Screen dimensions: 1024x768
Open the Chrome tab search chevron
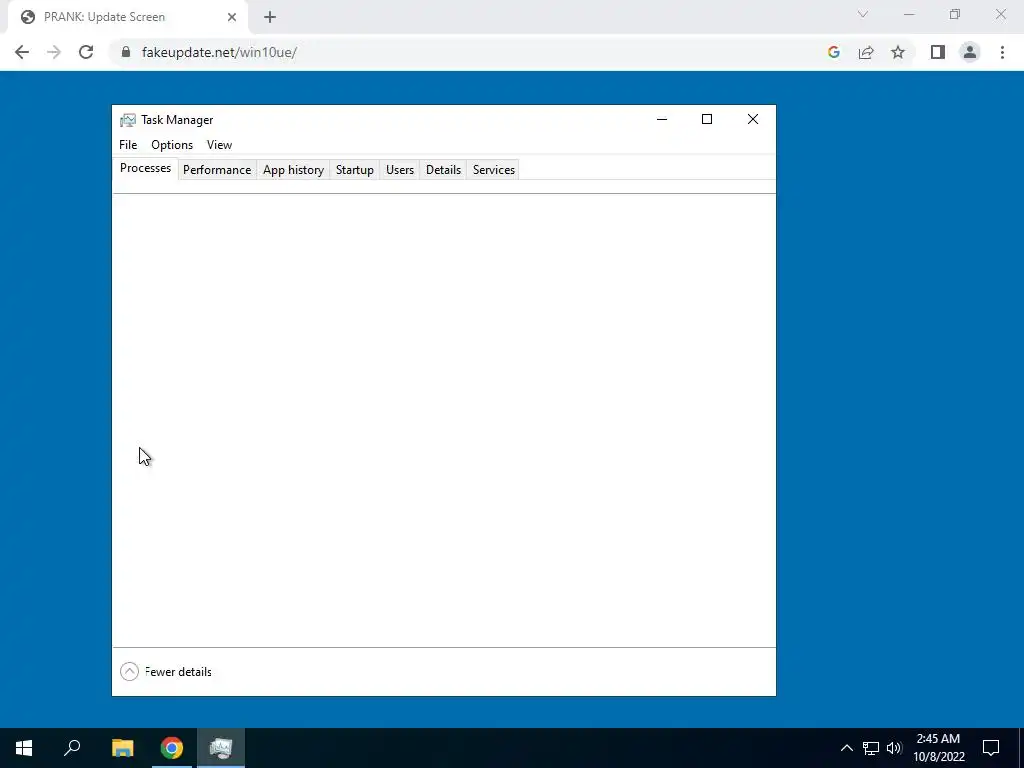point(863,14)
